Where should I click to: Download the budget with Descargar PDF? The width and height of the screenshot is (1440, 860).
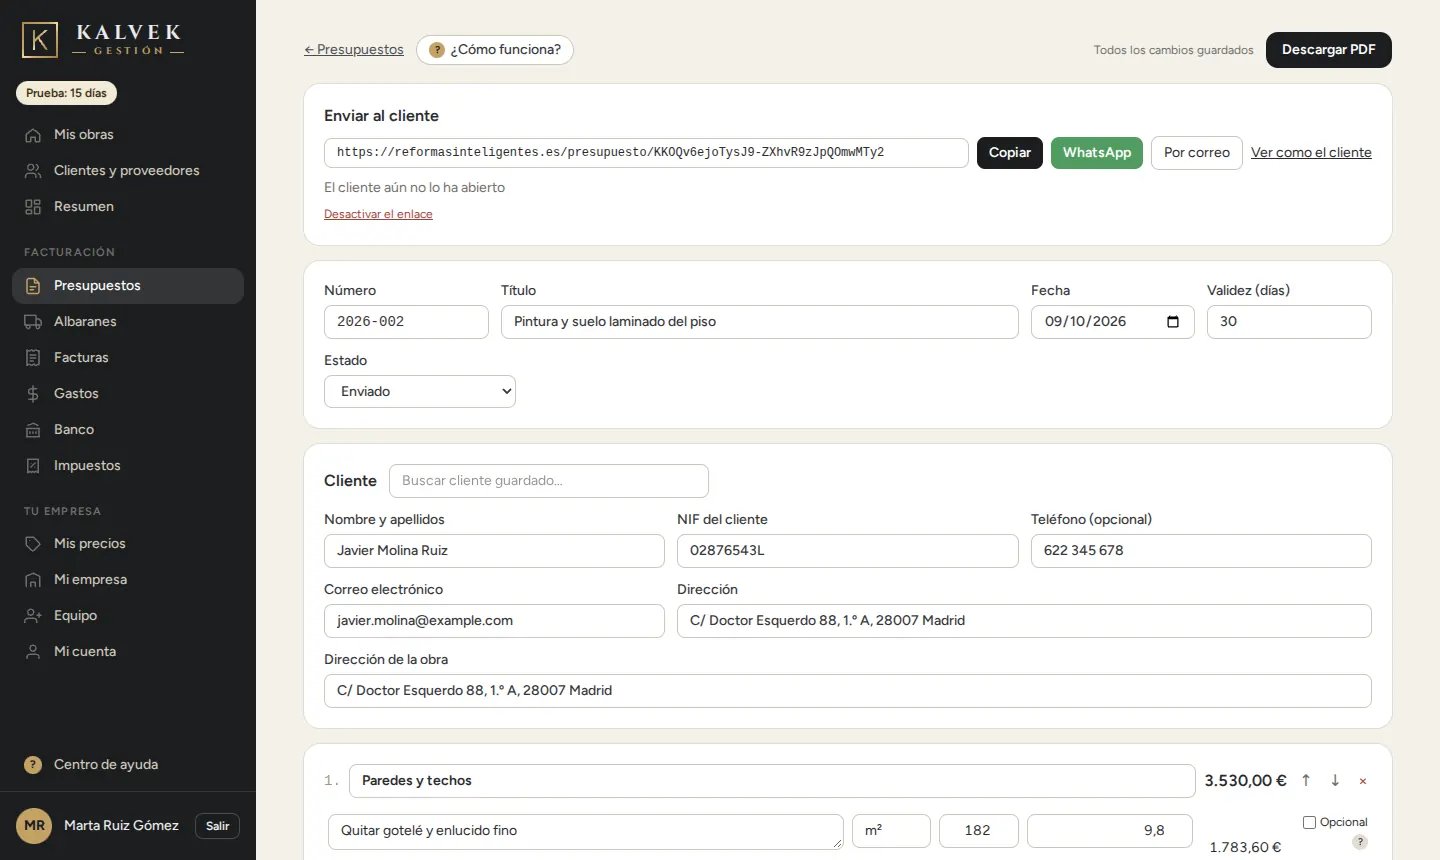coord(1329,50)
